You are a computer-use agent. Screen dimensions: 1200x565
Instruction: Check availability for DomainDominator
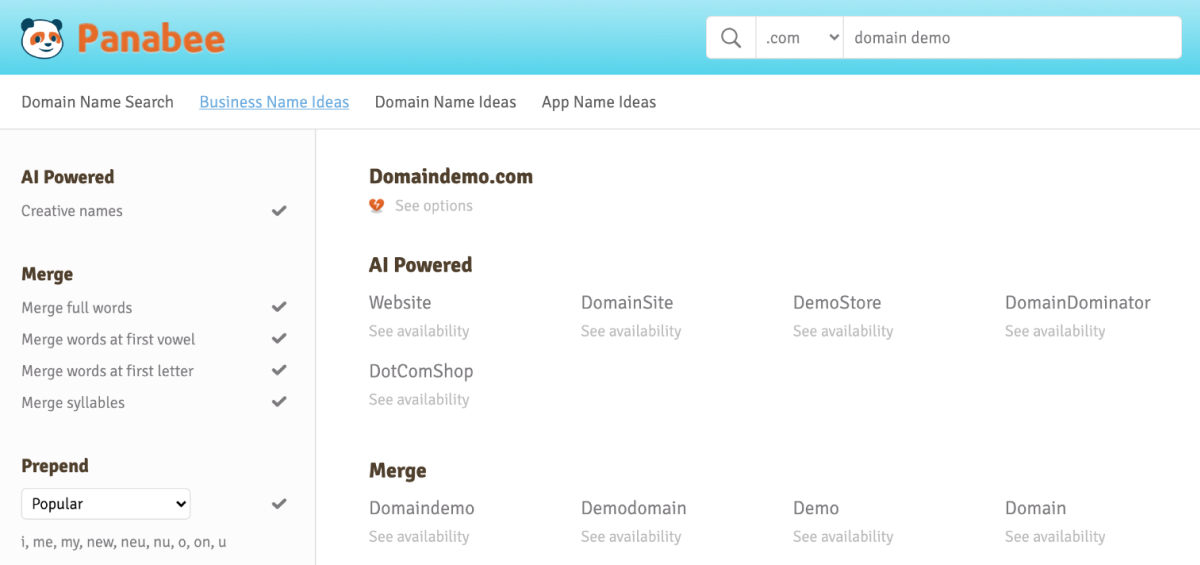click(x=1055, y=331)
